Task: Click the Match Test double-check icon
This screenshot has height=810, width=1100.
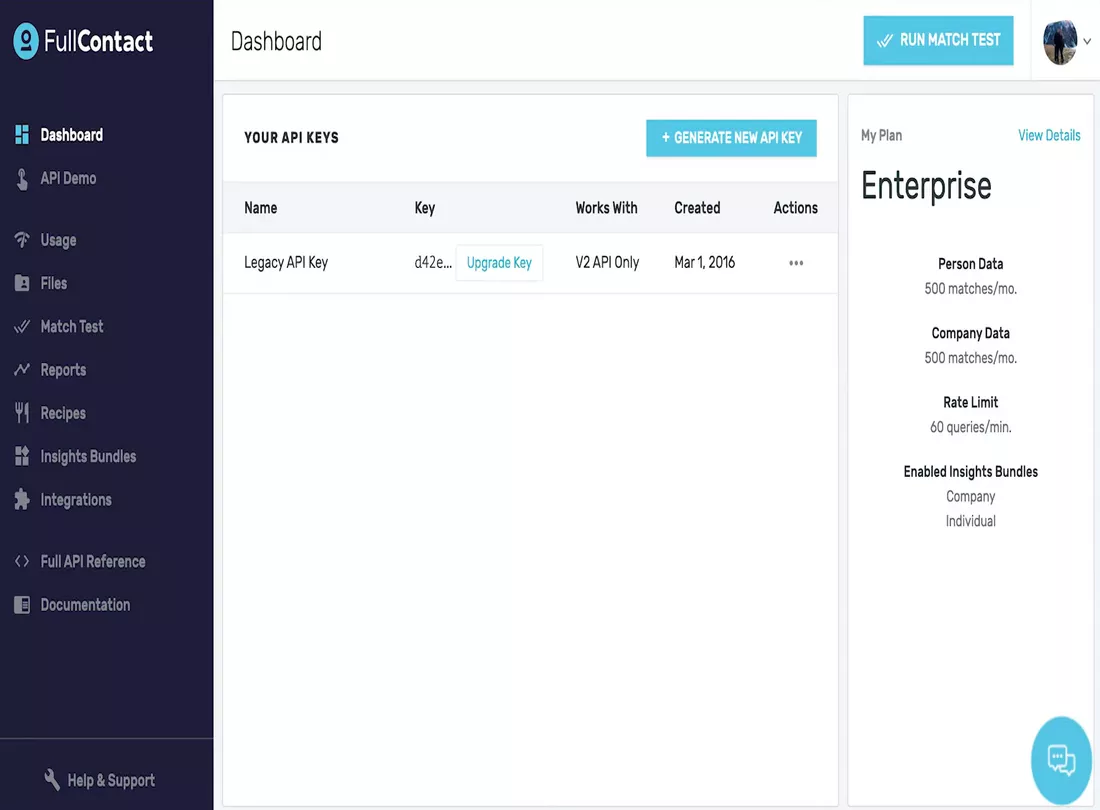Action: [22, 327]
